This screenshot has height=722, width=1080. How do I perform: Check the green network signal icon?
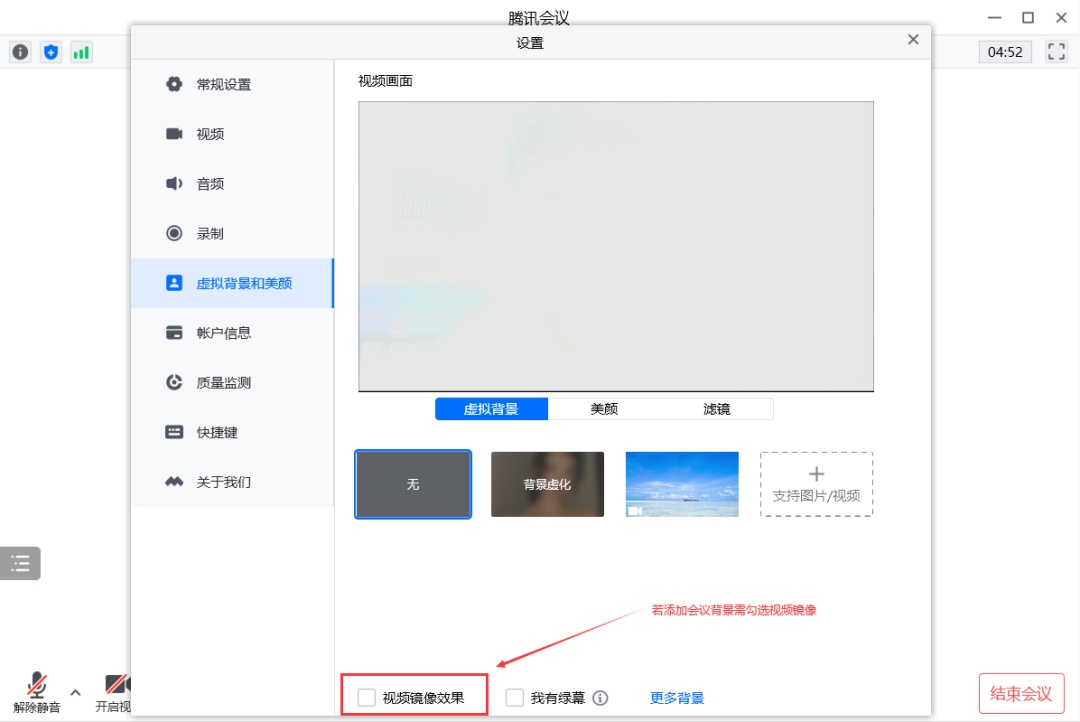[x=81, y=52]
